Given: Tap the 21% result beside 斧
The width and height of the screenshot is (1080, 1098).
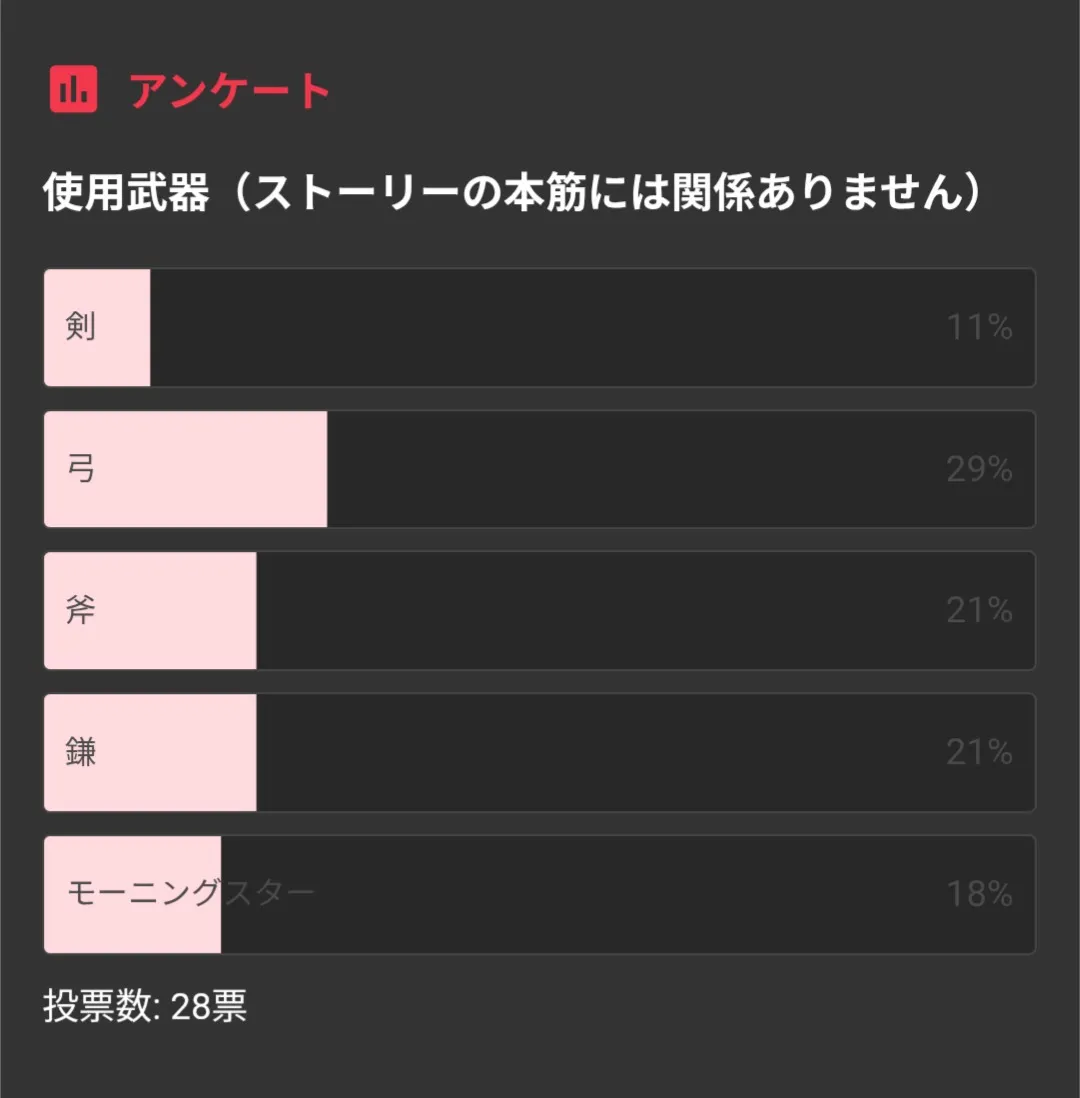Looking at the screenshot, I should point(979,611).
